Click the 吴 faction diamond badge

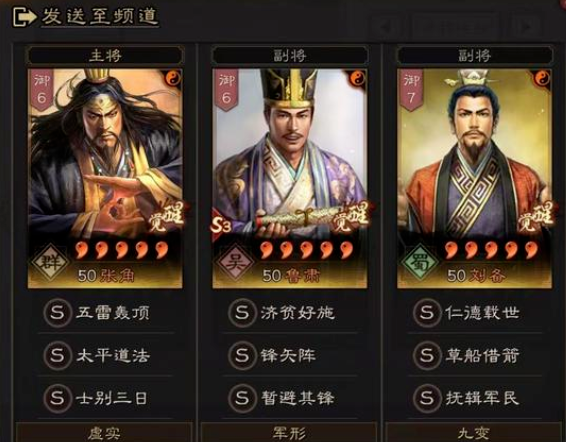pyautogui.click(x=235, y=263)
